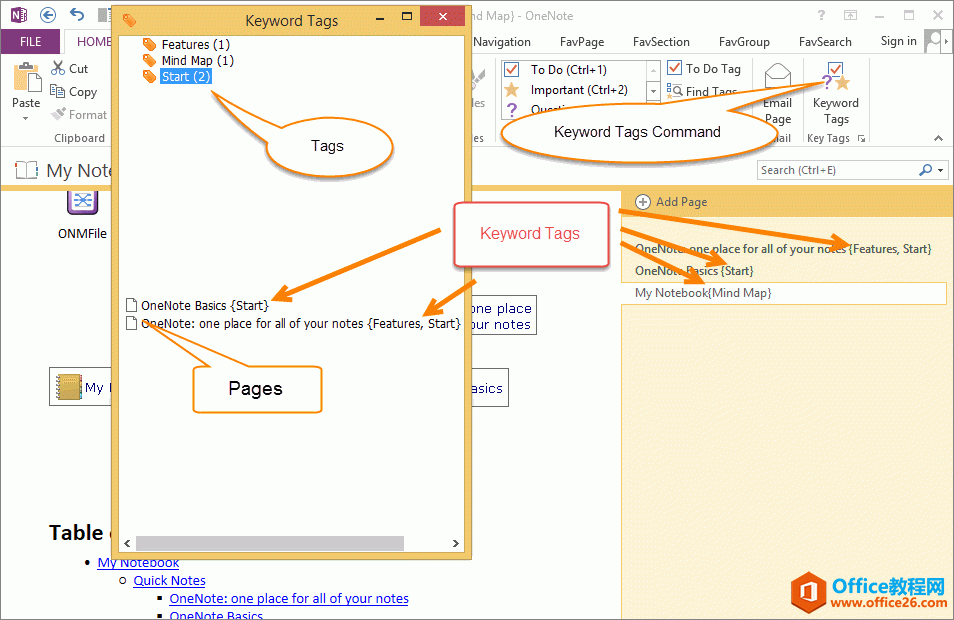Viewport: 954px width, 620px height.
Task: Click Sign in link
Action: (898, 41)
